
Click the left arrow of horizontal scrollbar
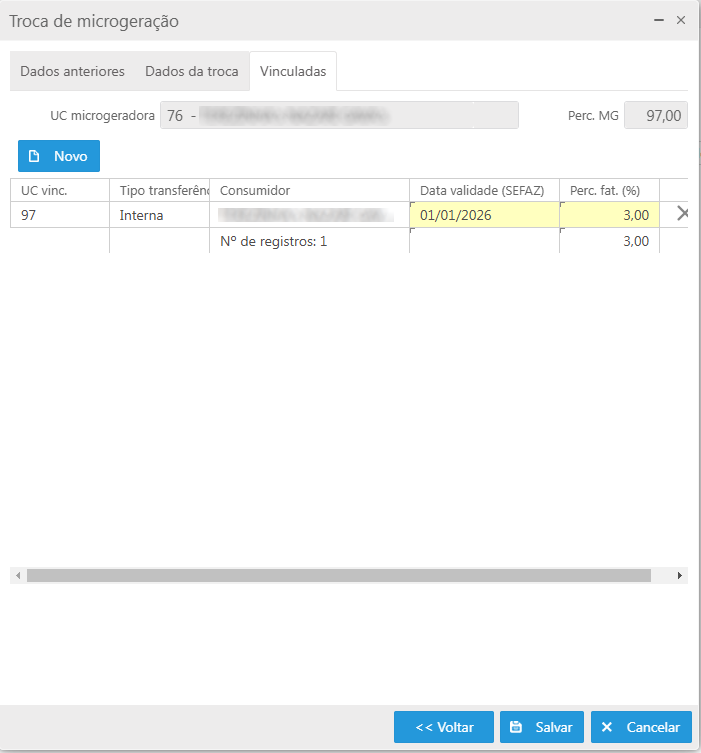(18, 575)
